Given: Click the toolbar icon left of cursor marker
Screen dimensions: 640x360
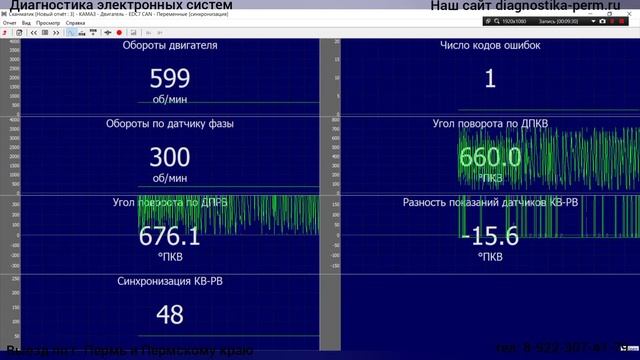Looking at the screenshot, I should point(93,32).
